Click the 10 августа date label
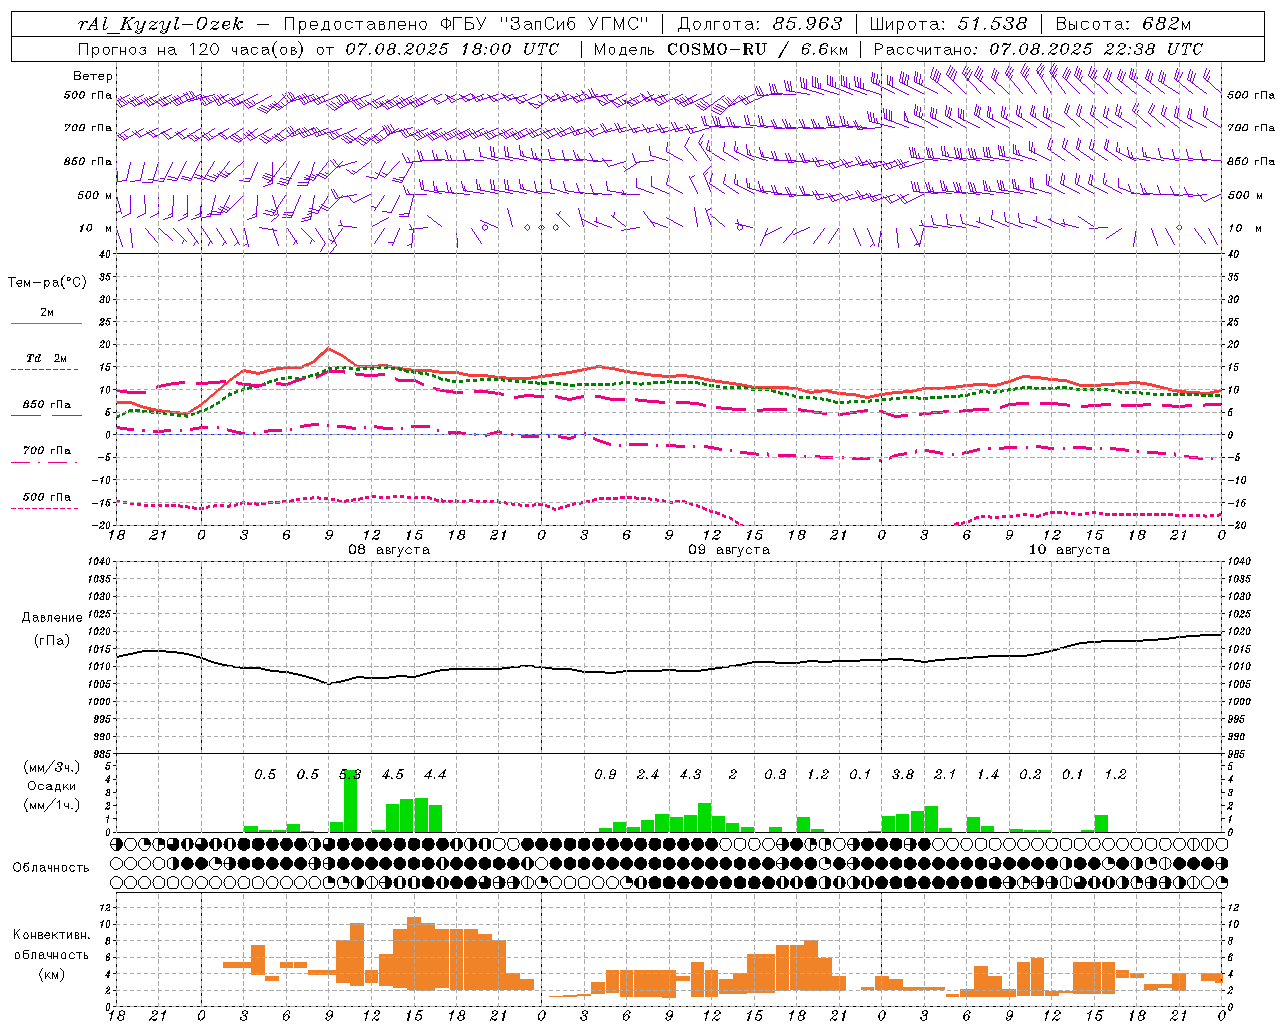 tap(1069, 550)
